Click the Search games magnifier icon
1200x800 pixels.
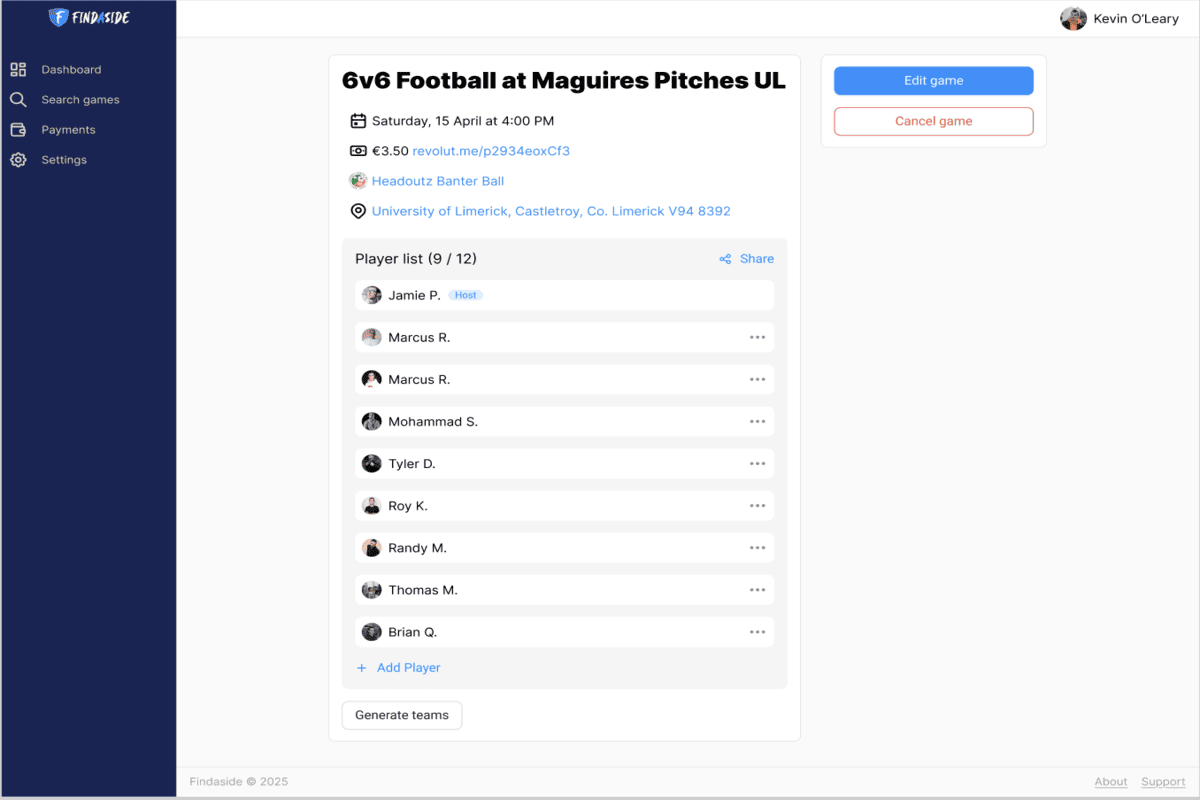click(x=18, y=100)
